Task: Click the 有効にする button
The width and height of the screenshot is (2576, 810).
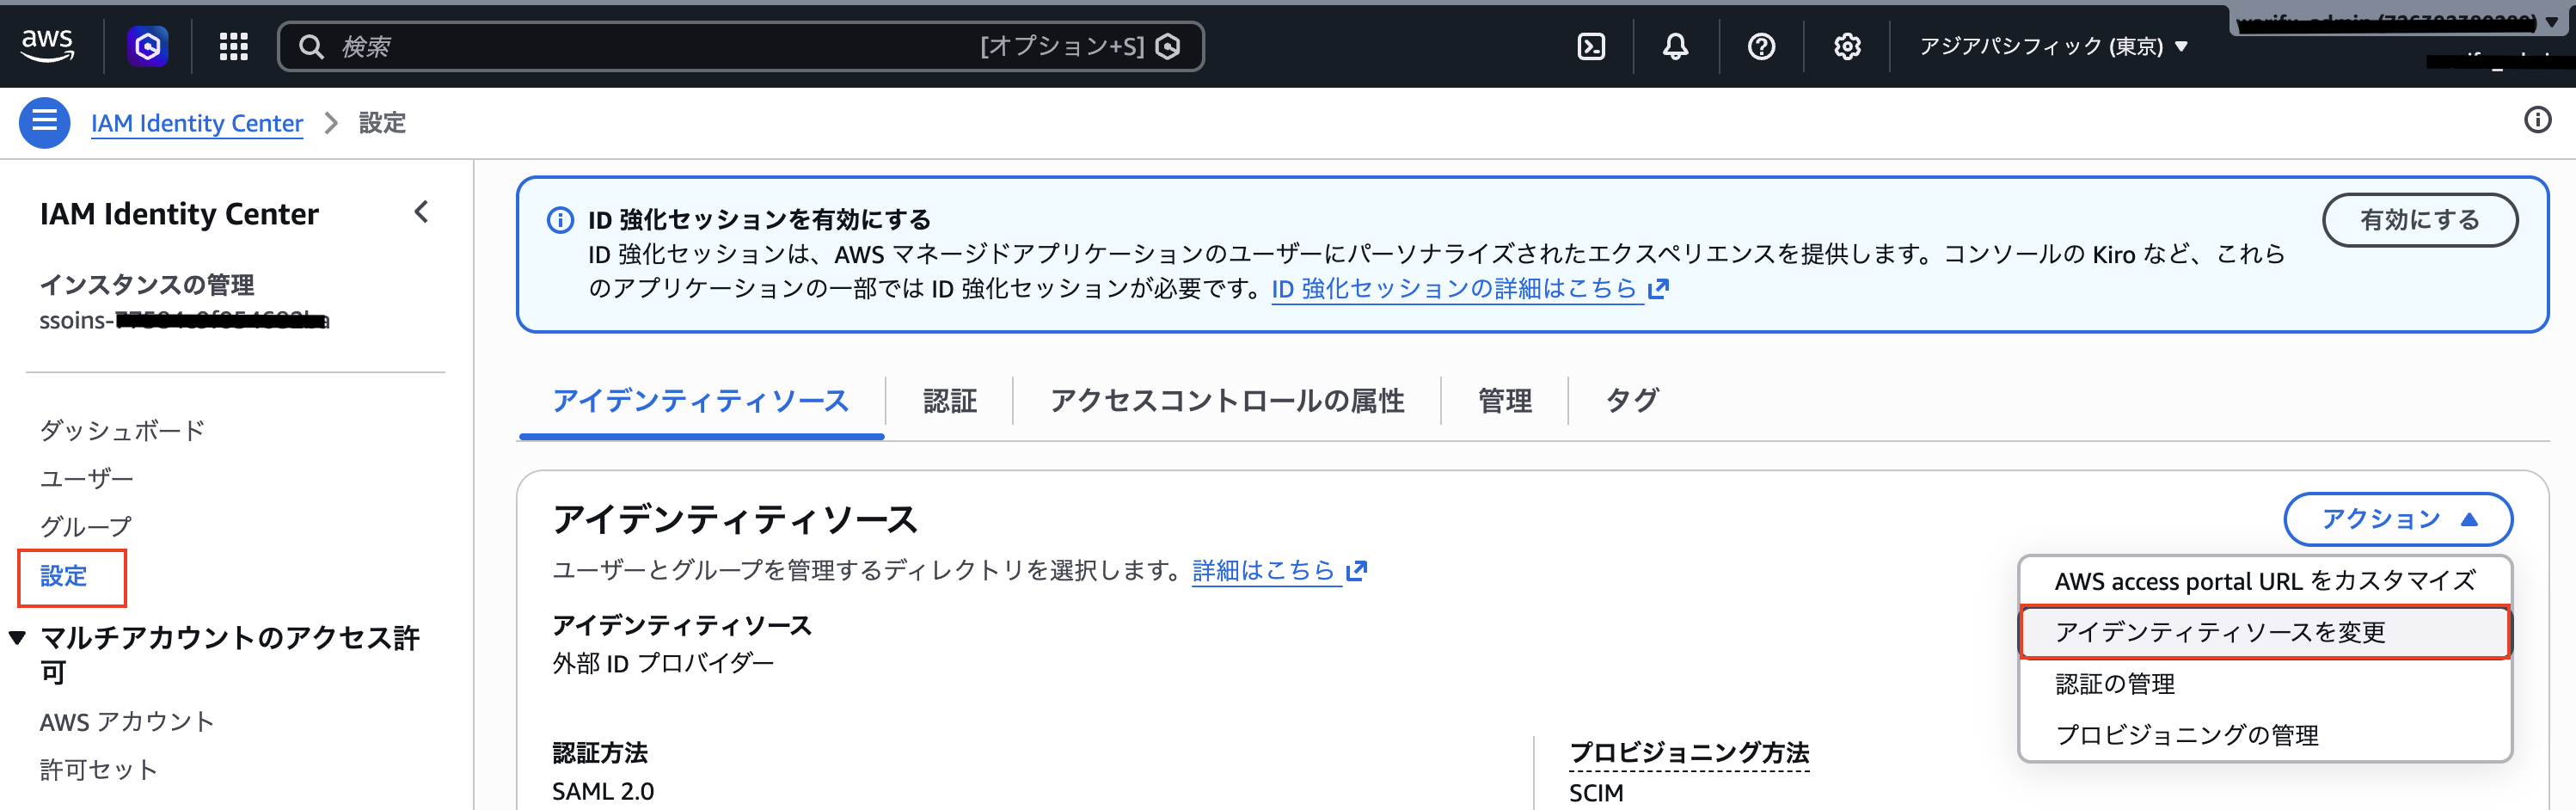Action: point(2419,220)
